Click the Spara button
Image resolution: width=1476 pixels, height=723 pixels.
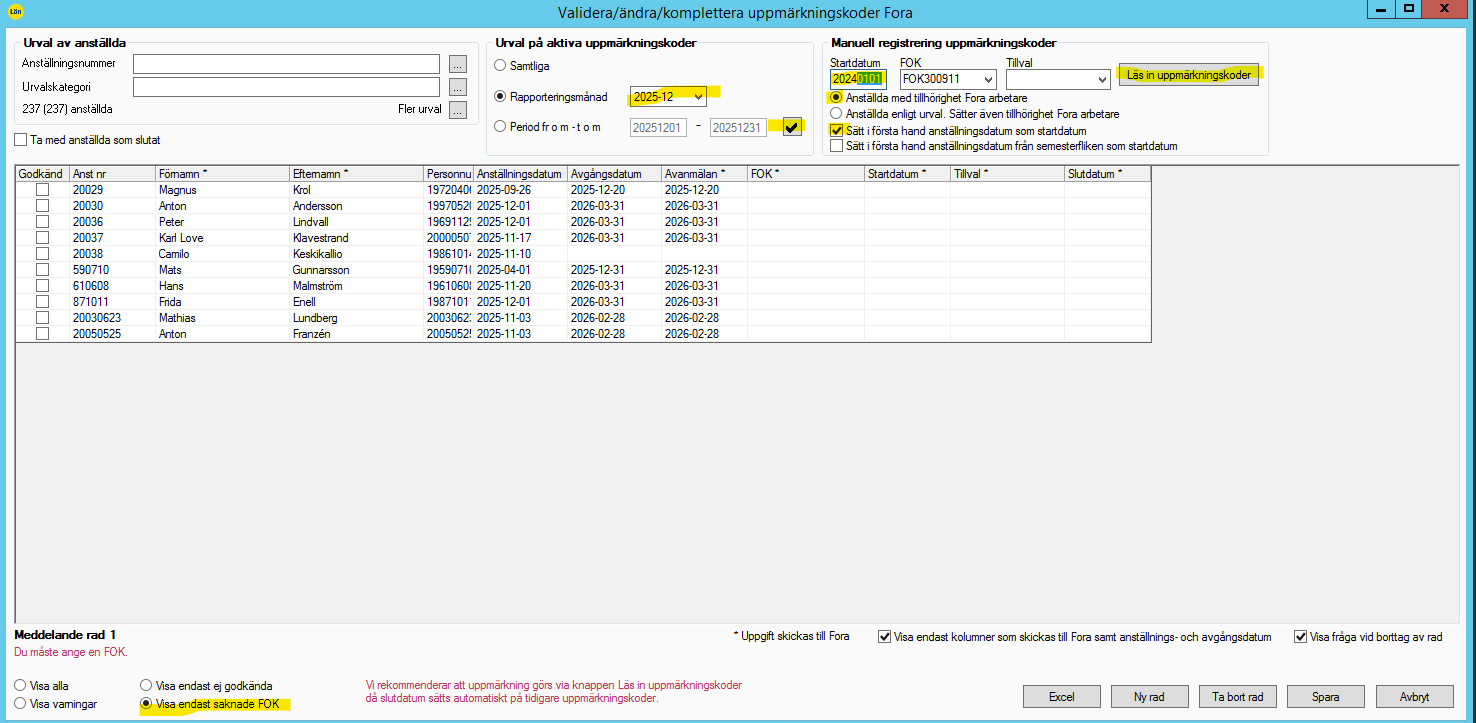tap(1326, 697)
